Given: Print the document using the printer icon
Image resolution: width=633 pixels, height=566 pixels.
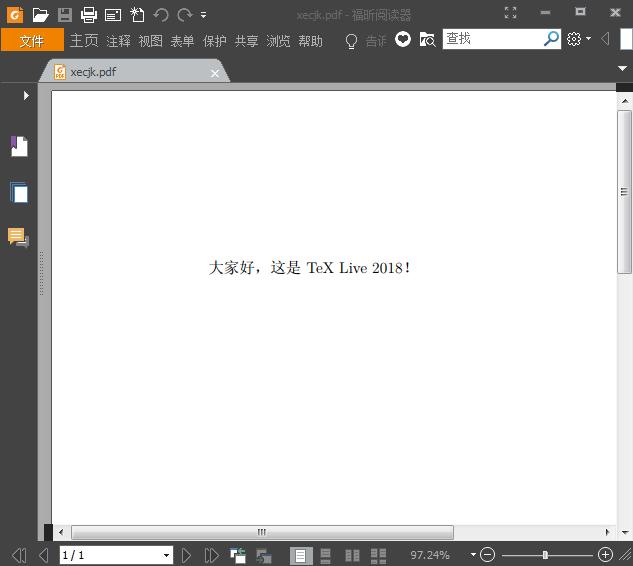Looking at the screenshot, I should click(89, 15).
